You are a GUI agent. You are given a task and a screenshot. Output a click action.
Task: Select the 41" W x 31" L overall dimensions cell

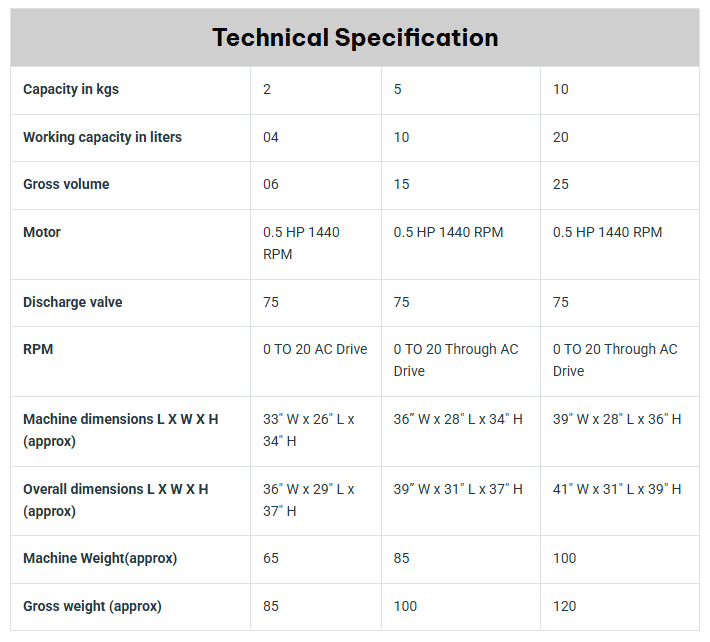(617, 489)
